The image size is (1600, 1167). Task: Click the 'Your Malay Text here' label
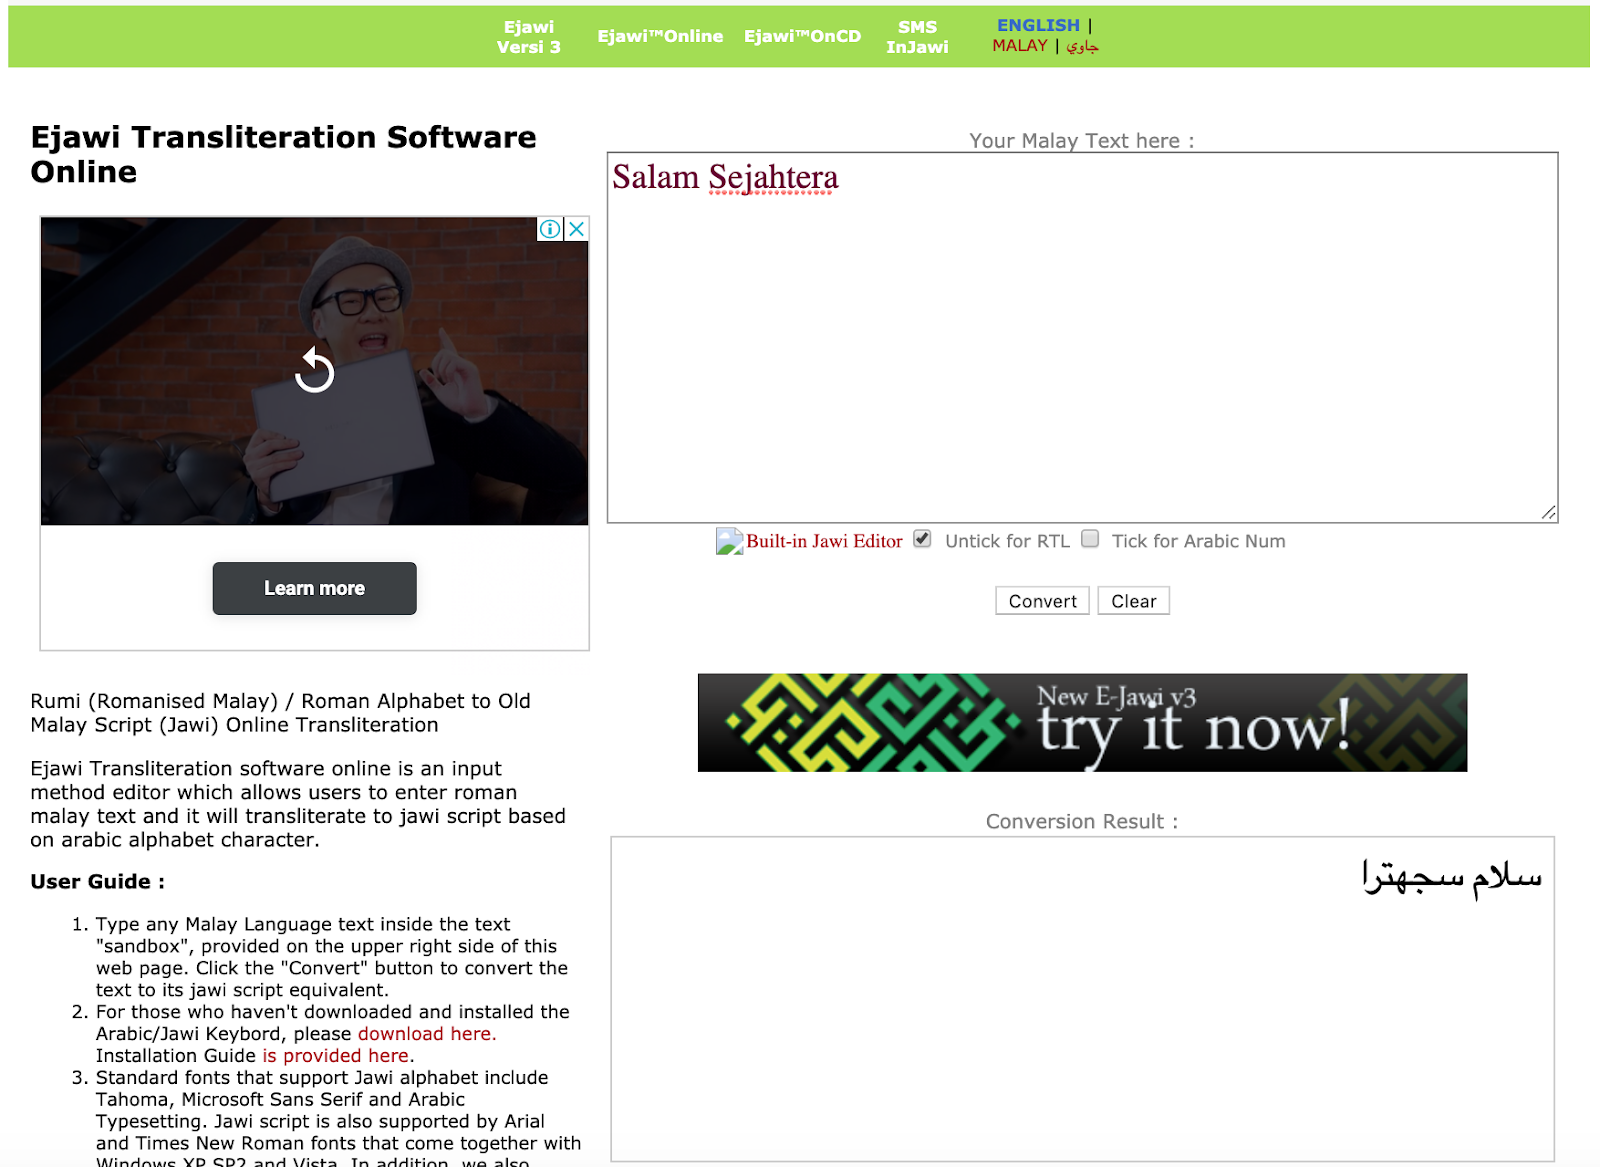point(1081,141)
